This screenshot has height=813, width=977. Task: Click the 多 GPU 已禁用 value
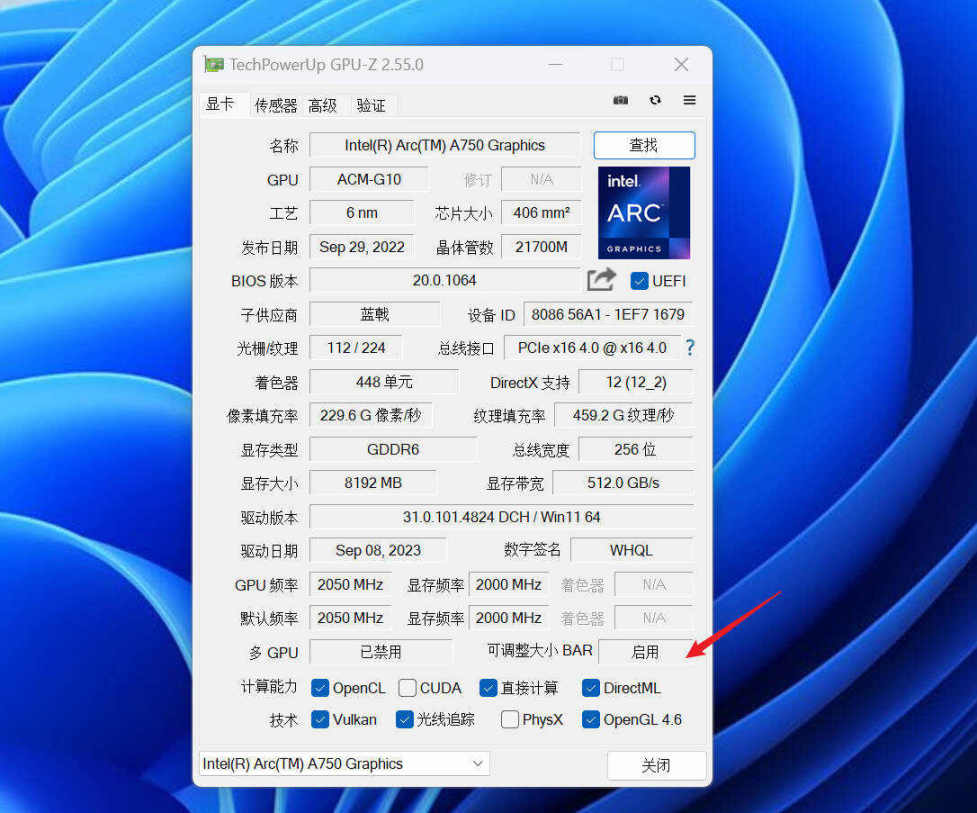381,652
